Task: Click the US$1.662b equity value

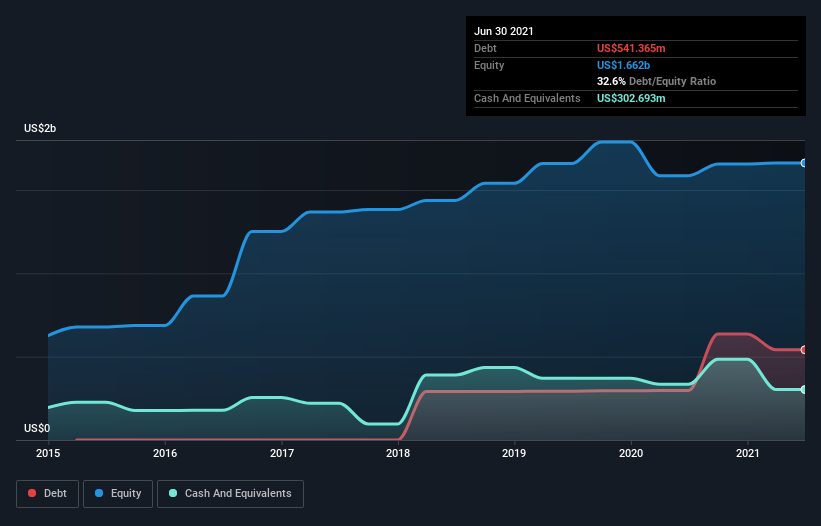Action: coord(623,65)
